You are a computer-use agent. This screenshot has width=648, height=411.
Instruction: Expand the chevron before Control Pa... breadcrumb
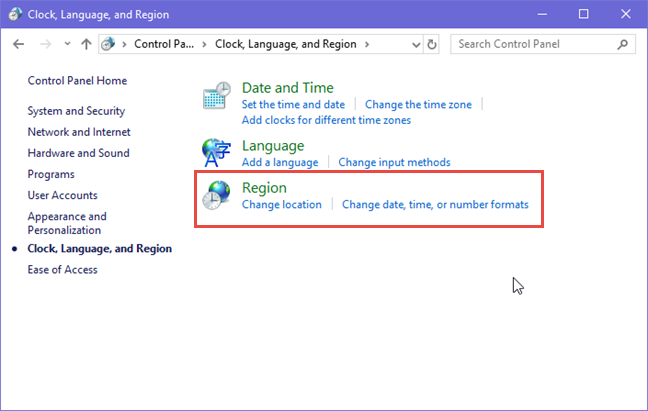coord(124,44)
